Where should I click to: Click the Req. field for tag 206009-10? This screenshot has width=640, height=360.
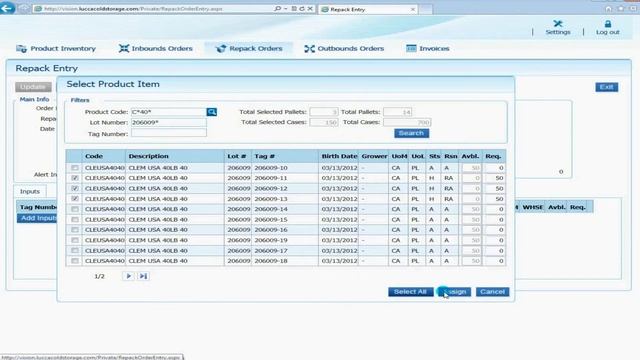[x=494, y=168]
